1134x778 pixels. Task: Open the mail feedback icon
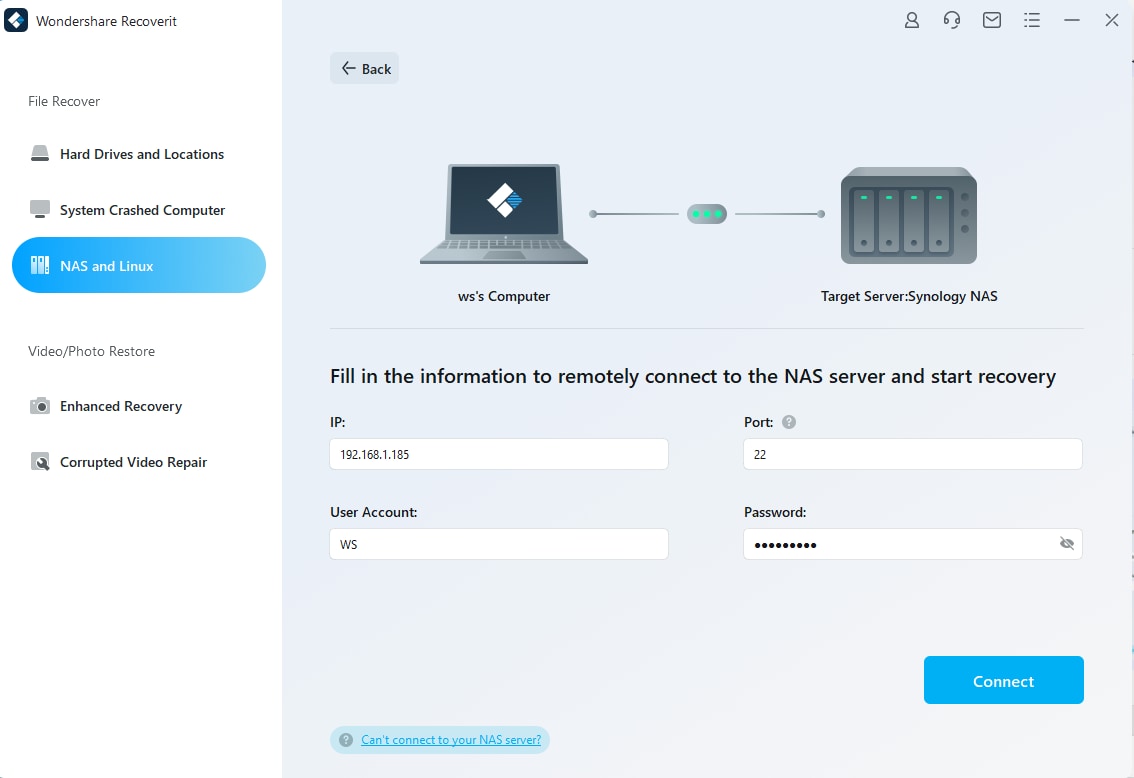pyautogui.click(x=992, y=20)
